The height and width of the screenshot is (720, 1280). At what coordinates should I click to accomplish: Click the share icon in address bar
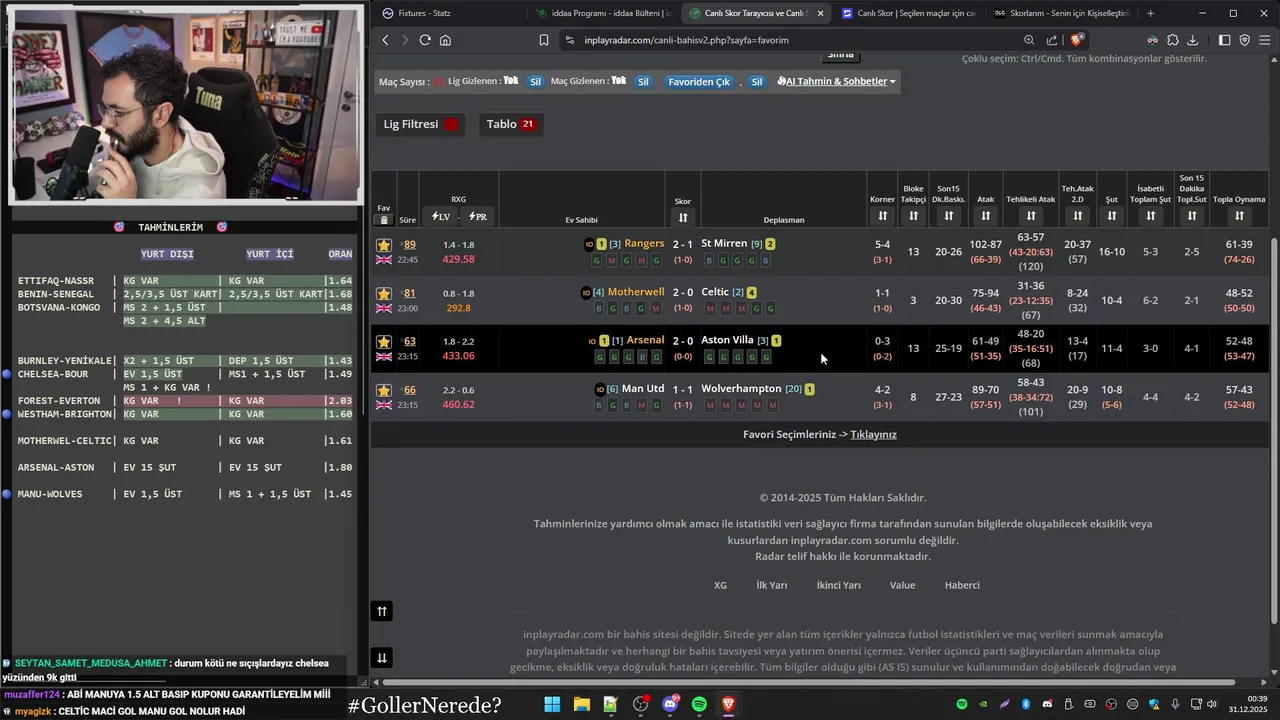click(x=1052, y=40)
